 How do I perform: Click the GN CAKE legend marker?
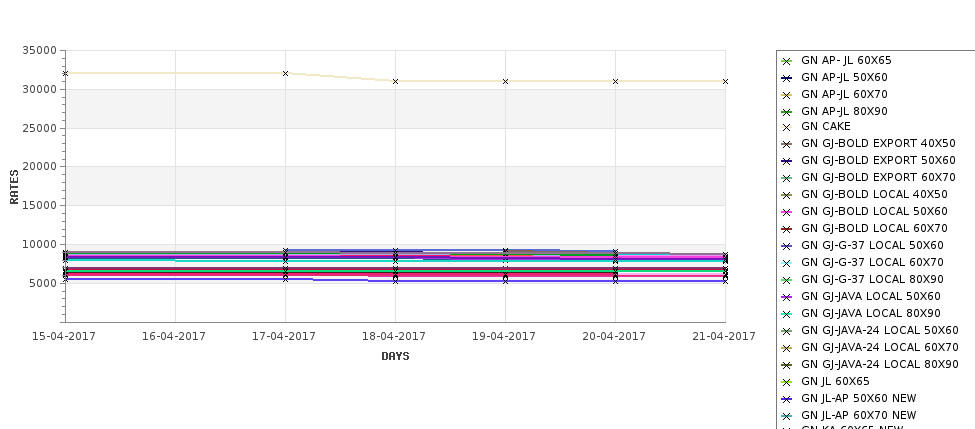(787, 127)
